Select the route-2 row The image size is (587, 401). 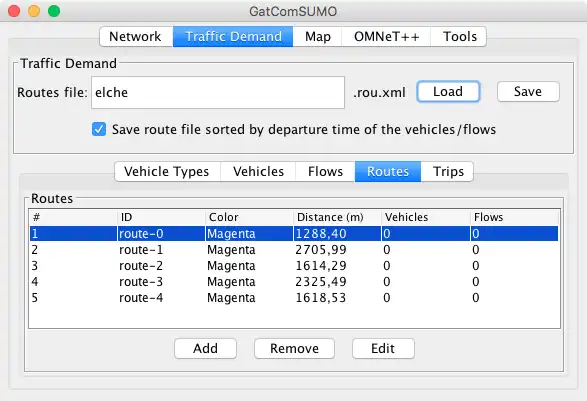click(x=294, y=266)
